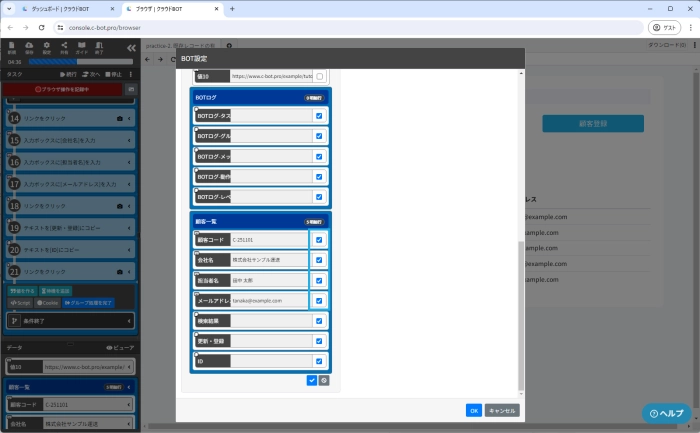Open the ビューア data viewer
Viewport: 700px width, 433px height.
pos(120,347)
